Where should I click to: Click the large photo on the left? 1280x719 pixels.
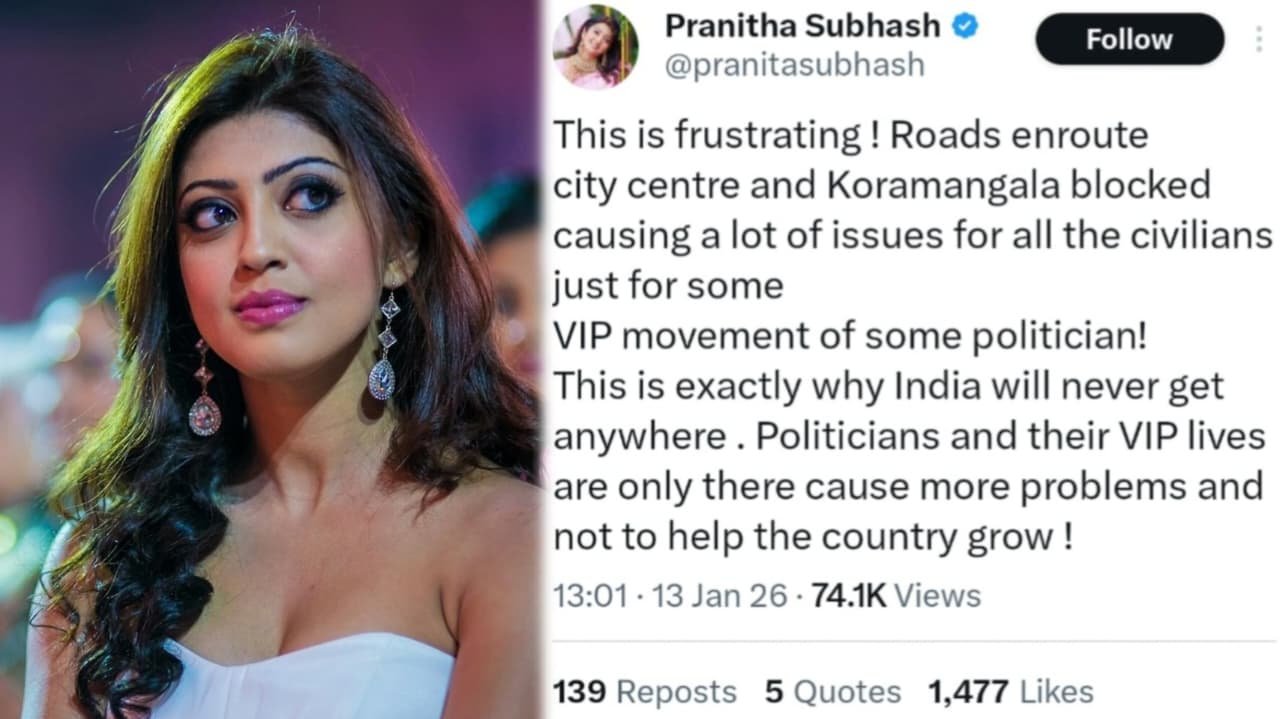coord(270,359)
